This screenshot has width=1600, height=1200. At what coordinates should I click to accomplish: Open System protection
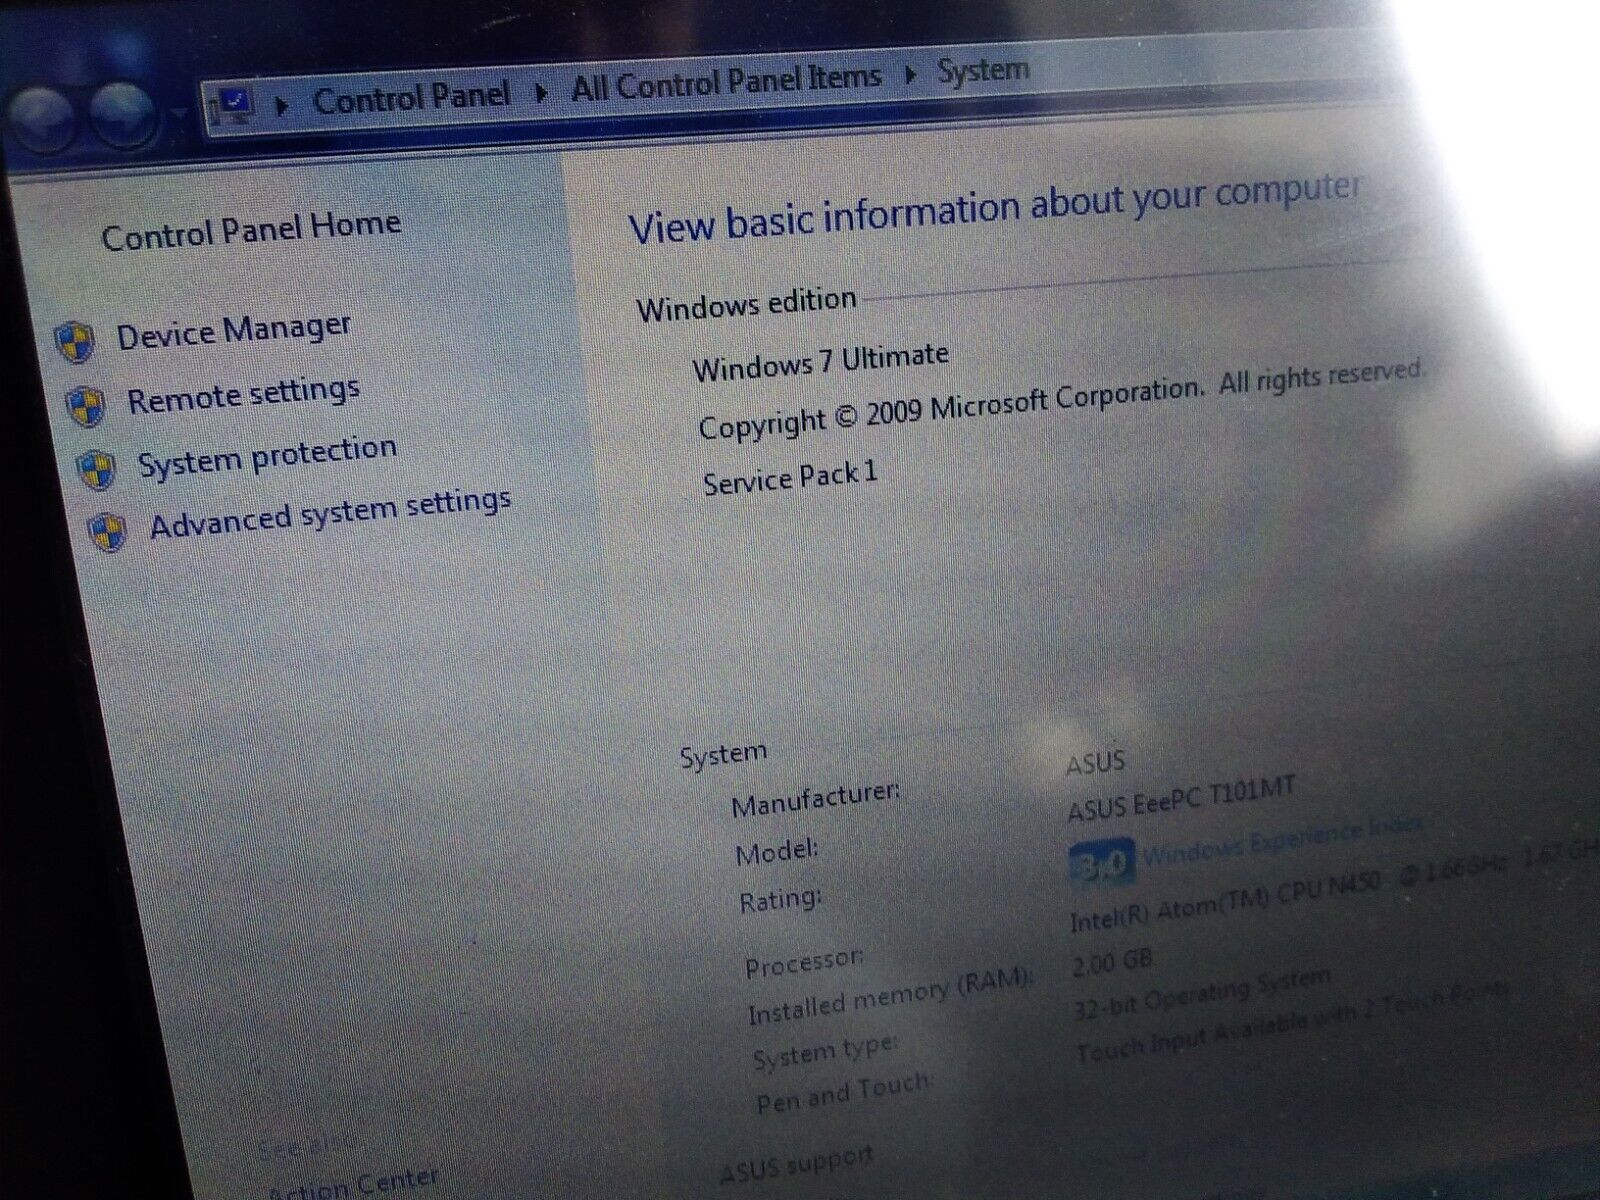click(x=267, y=456)
